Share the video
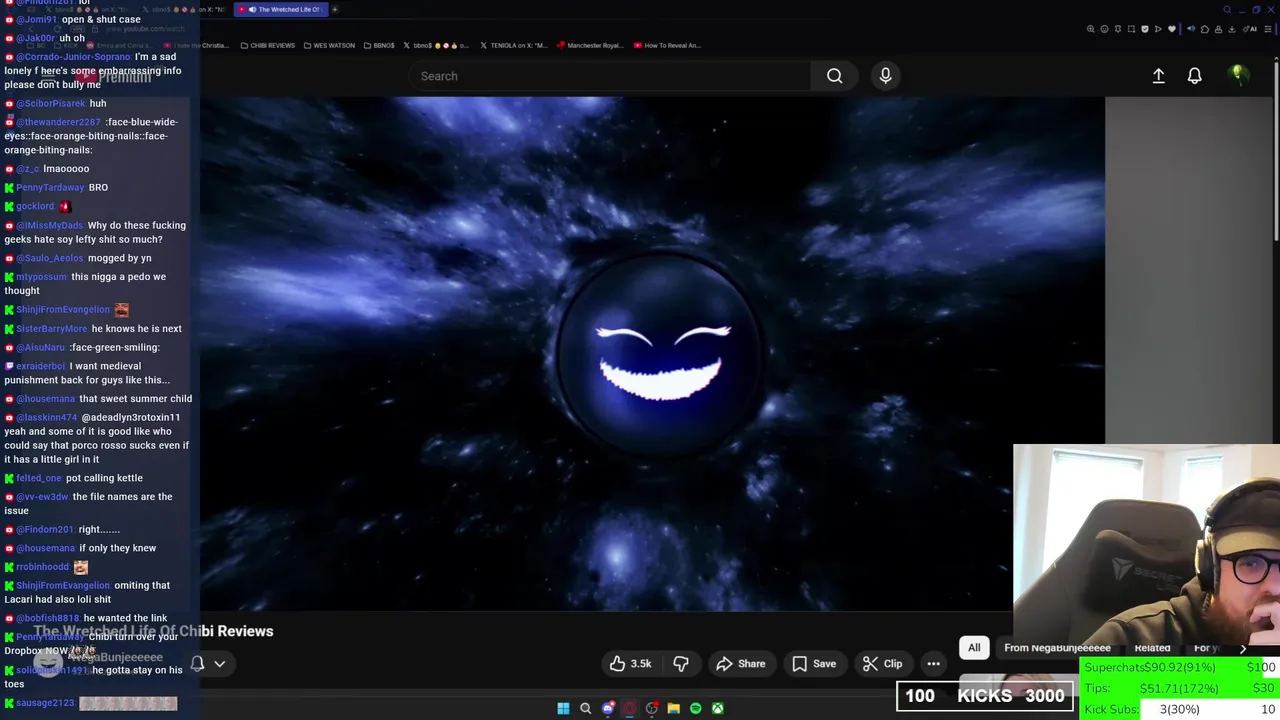The width and height of the screenshot is (1280, 720). point(741,664)
